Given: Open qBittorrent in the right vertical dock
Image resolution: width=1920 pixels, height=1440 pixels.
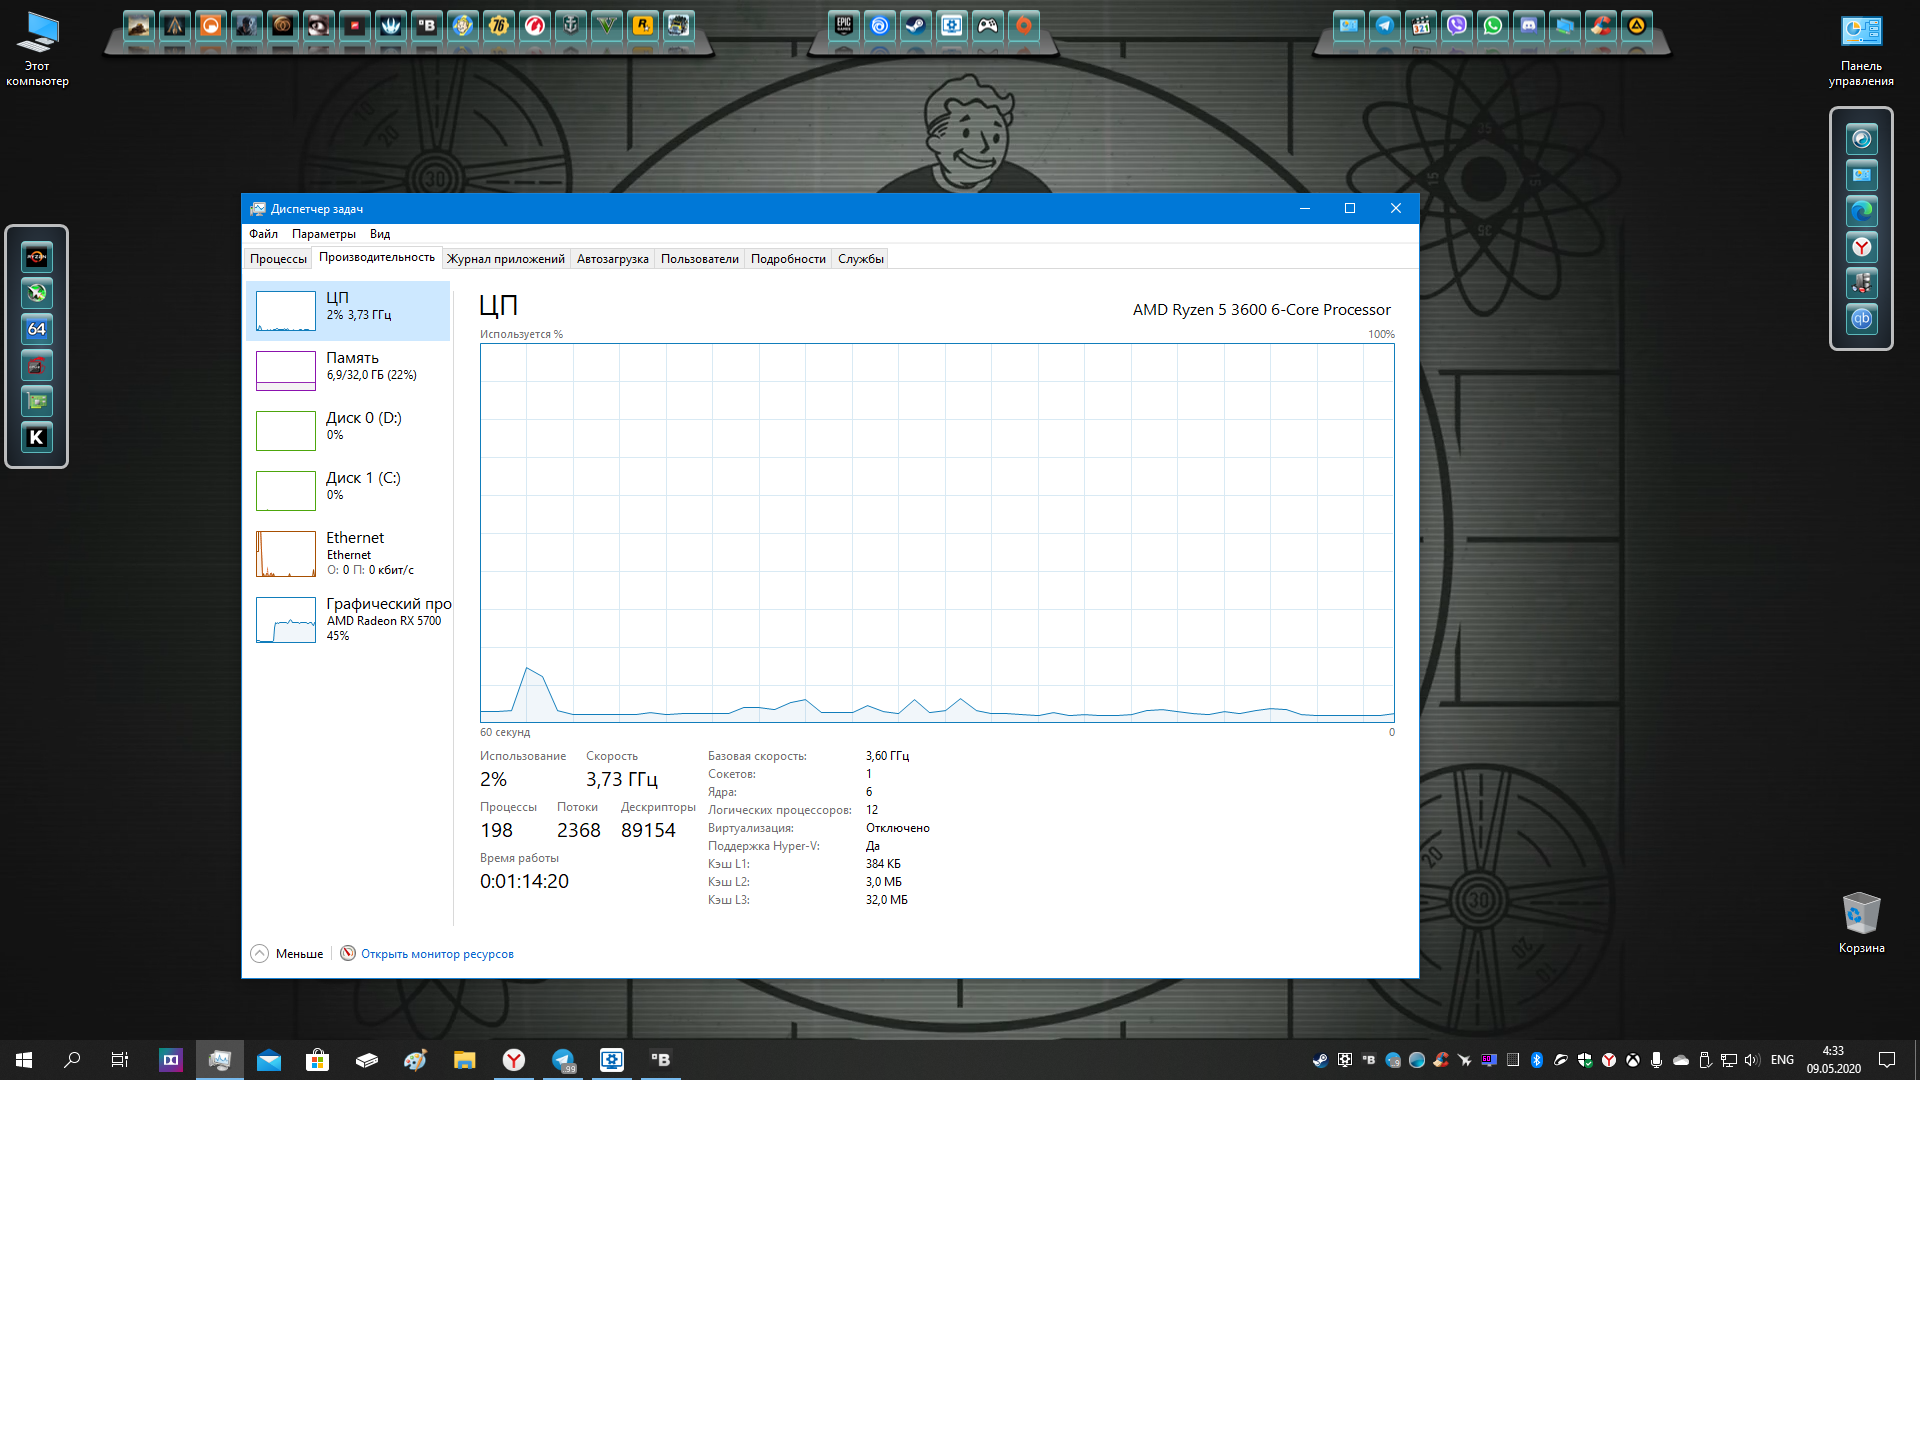Looking at the screenshot, I should coord(1862,319).
